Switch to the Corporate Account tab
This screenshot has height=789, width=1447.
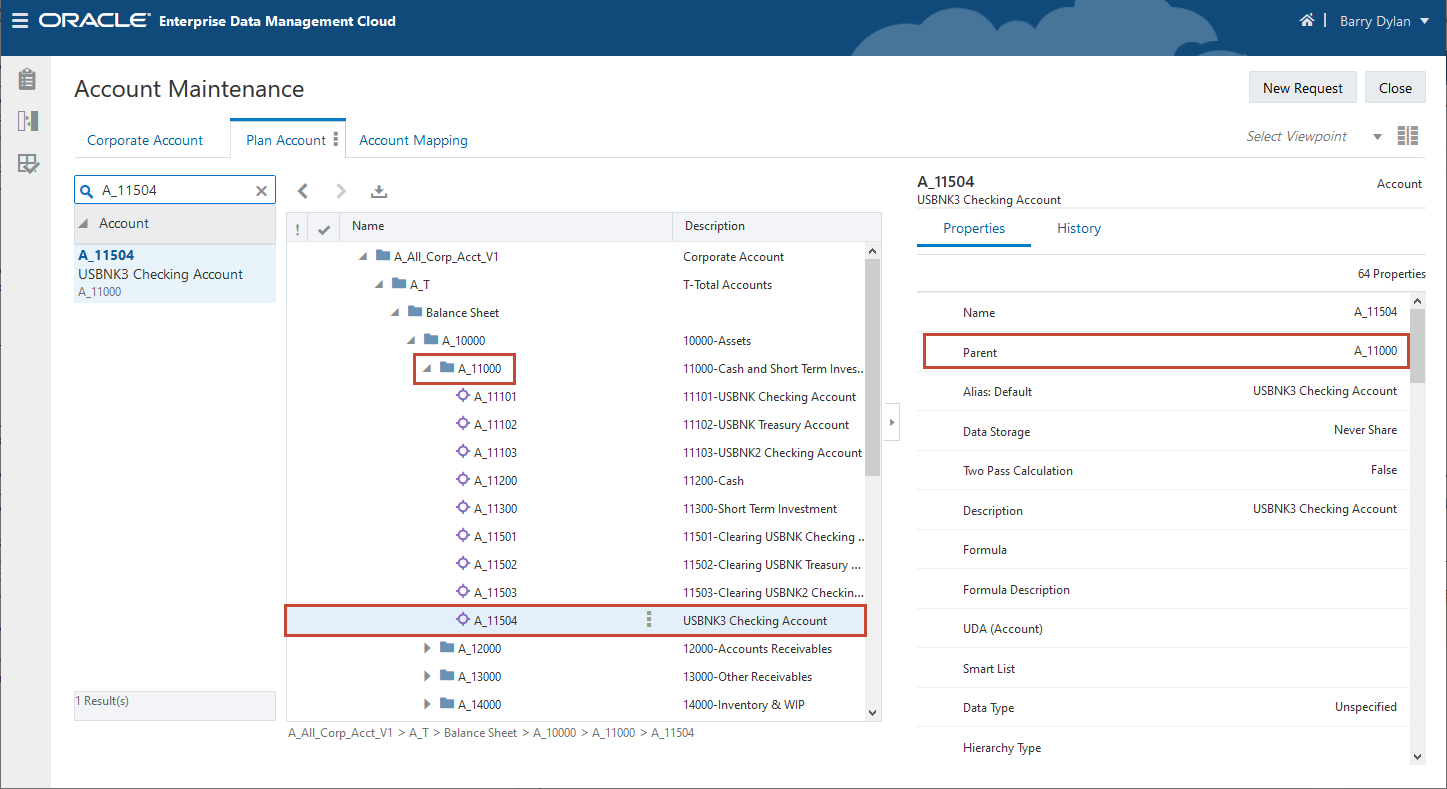click(145, 140)
